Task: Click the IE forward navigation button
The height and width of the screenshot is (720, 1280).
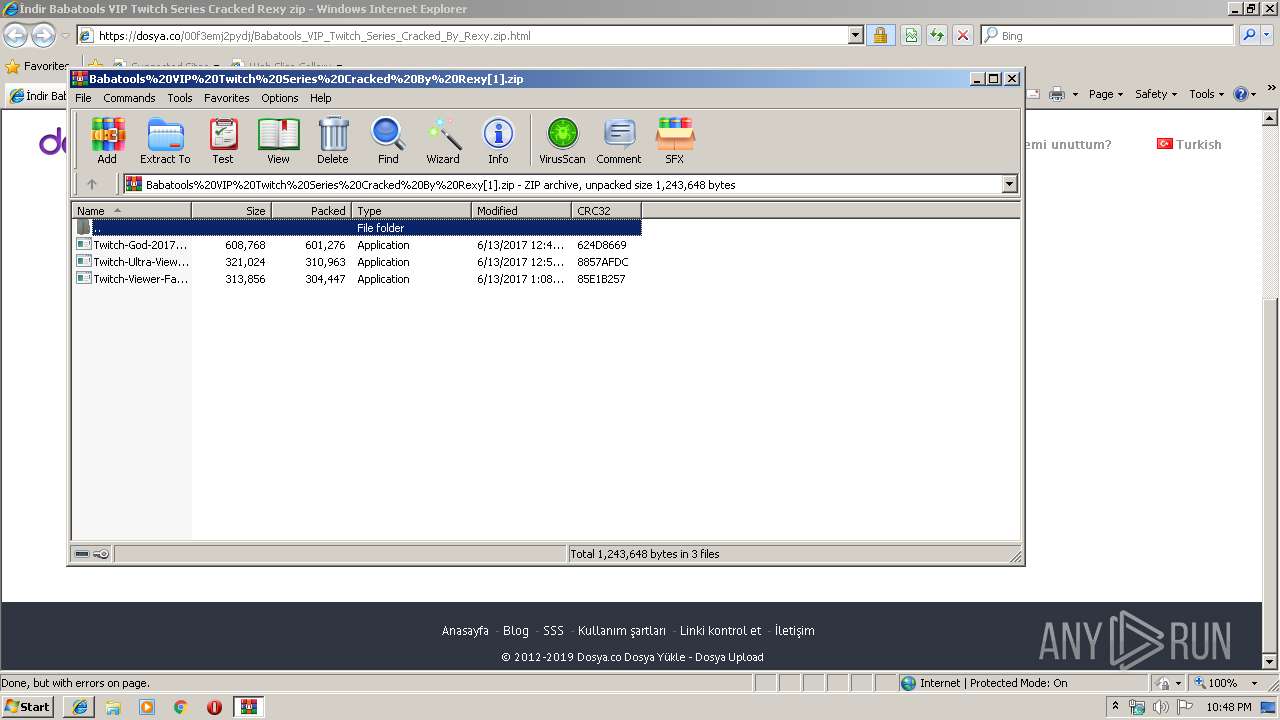Action: [43, 36]
